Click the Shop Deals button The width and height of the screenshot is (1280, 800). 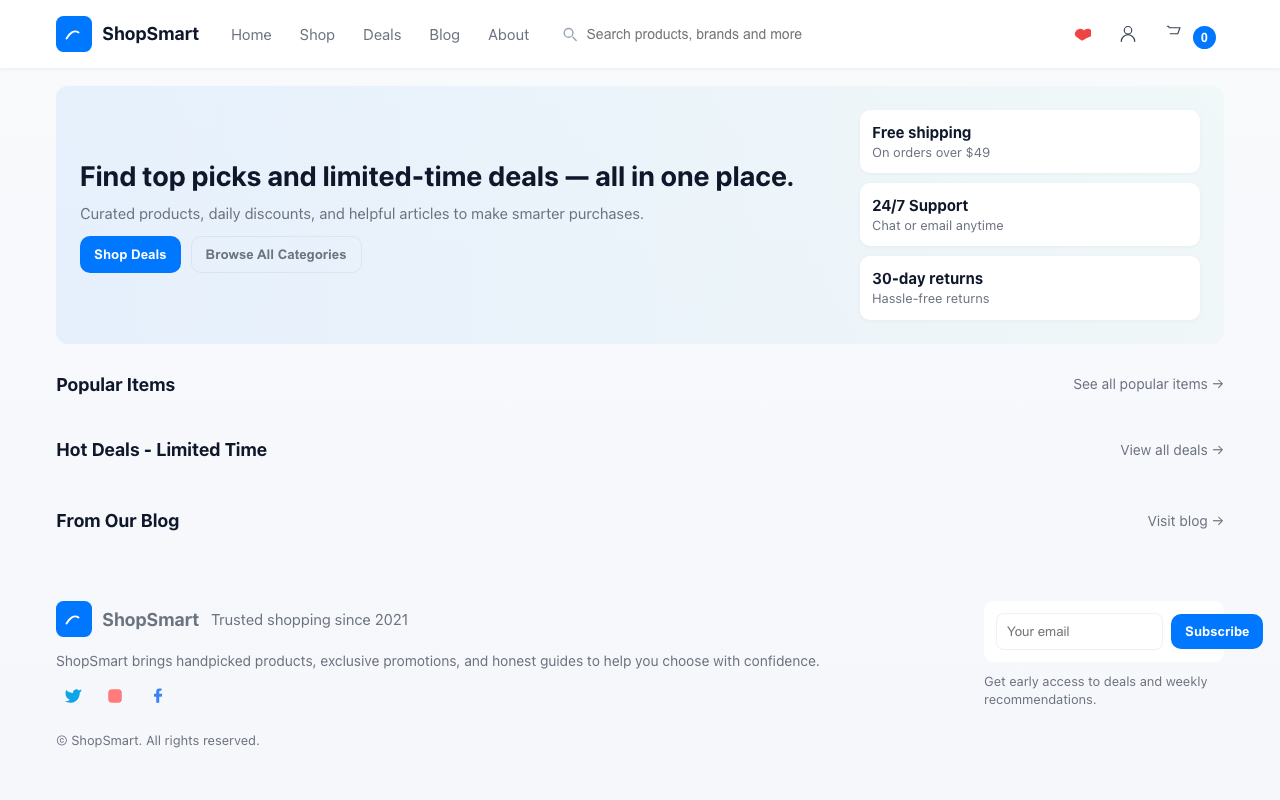[x=130, y=254]
